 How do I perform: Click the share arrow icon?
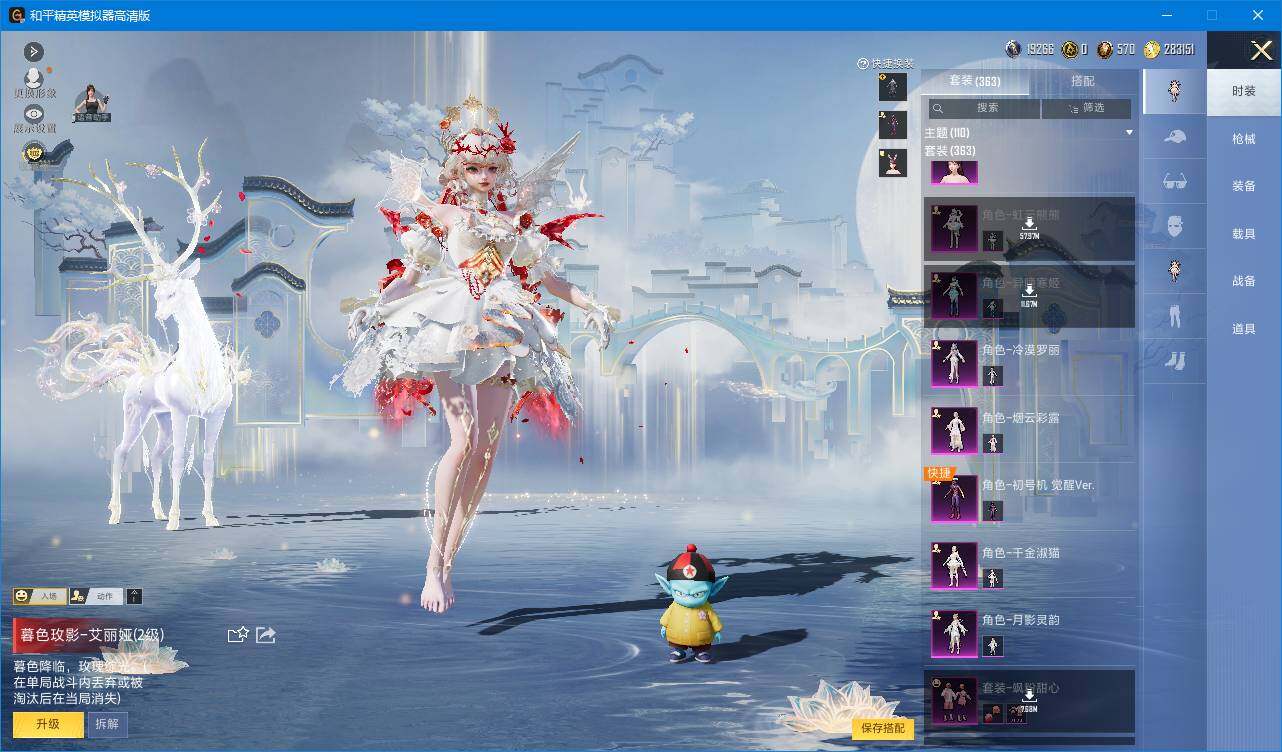(x=266, y=634)
